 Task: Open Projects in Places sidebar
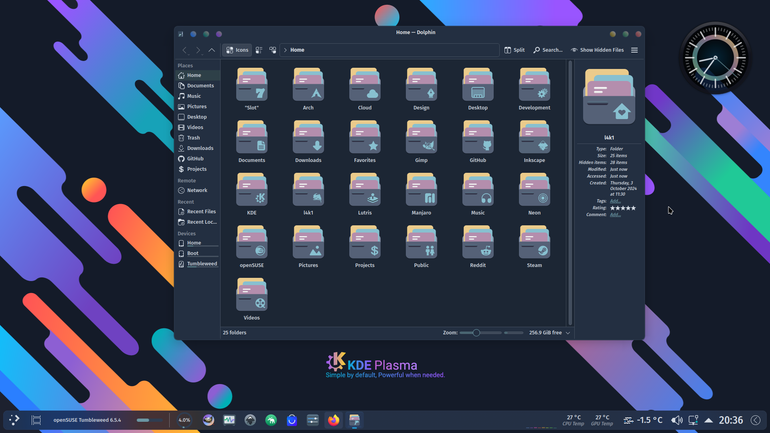[198, 169]
